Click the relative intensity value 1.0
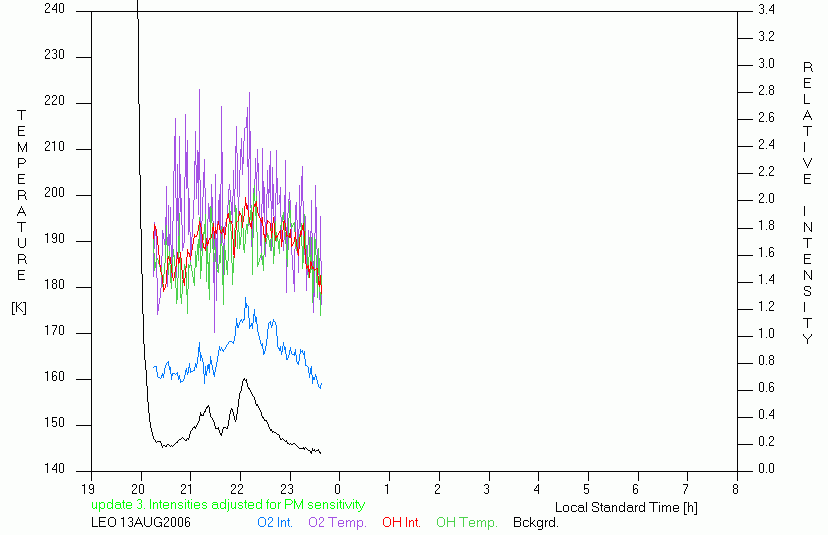The width and height of the screenshot is (828, 535). 766,333
